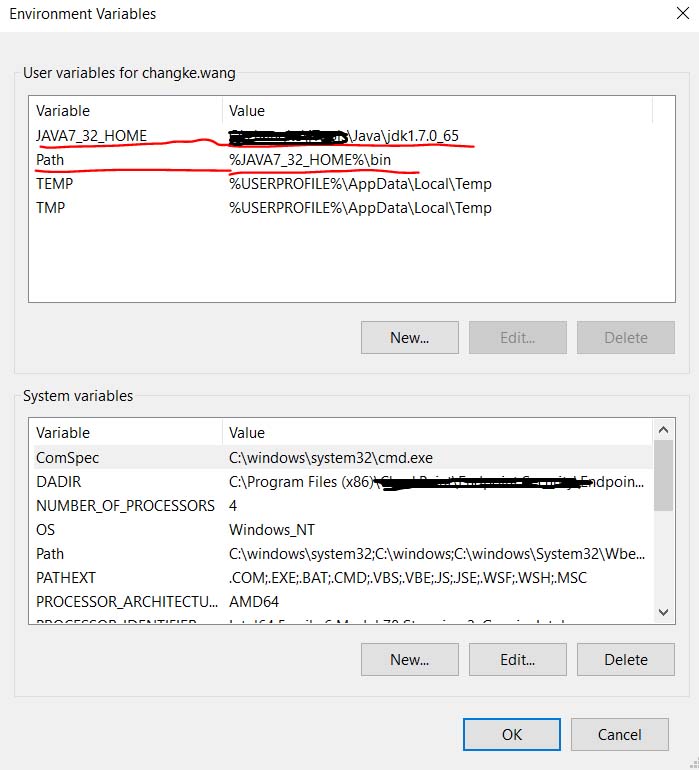Select the PROCESSOR_ARCHITECTU... system variable

click(127, 602)
